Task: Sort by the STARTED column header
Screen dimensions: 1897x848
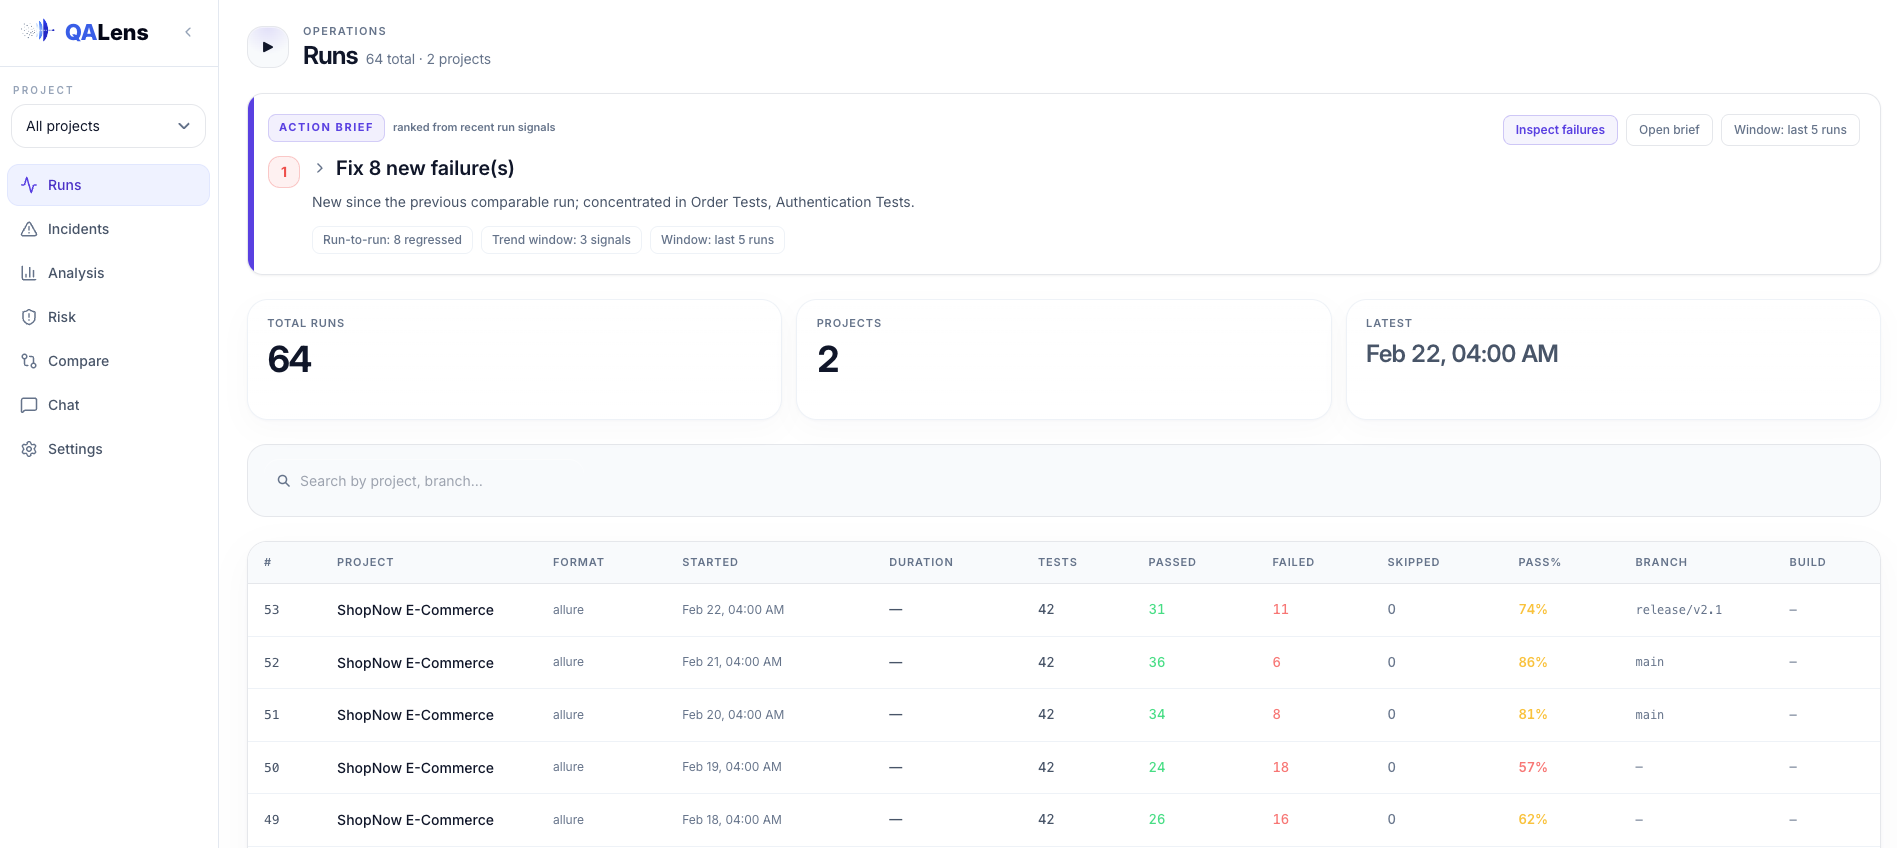Action: click(710, 563)
